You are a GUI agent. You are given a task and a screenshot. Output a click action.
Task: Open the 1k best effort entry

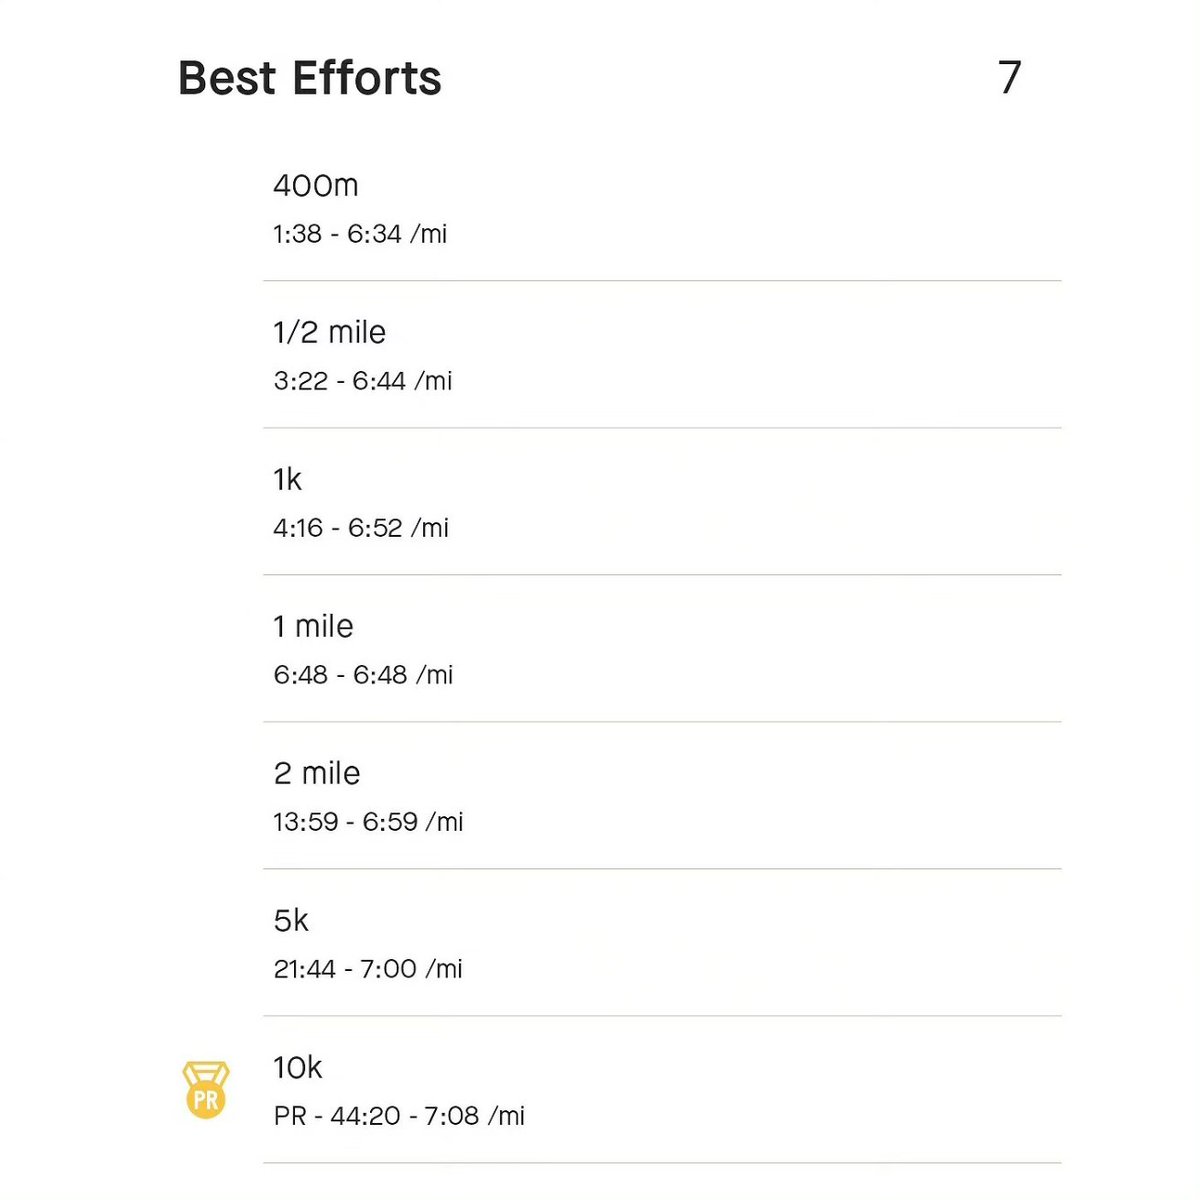click(662, 502)
